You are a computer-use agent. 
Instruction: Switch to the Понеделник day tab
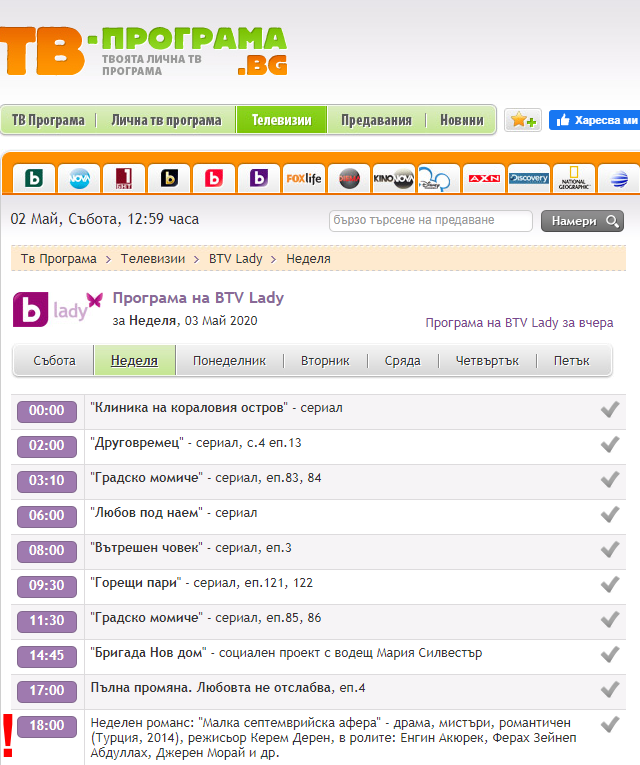coord(229,361)
